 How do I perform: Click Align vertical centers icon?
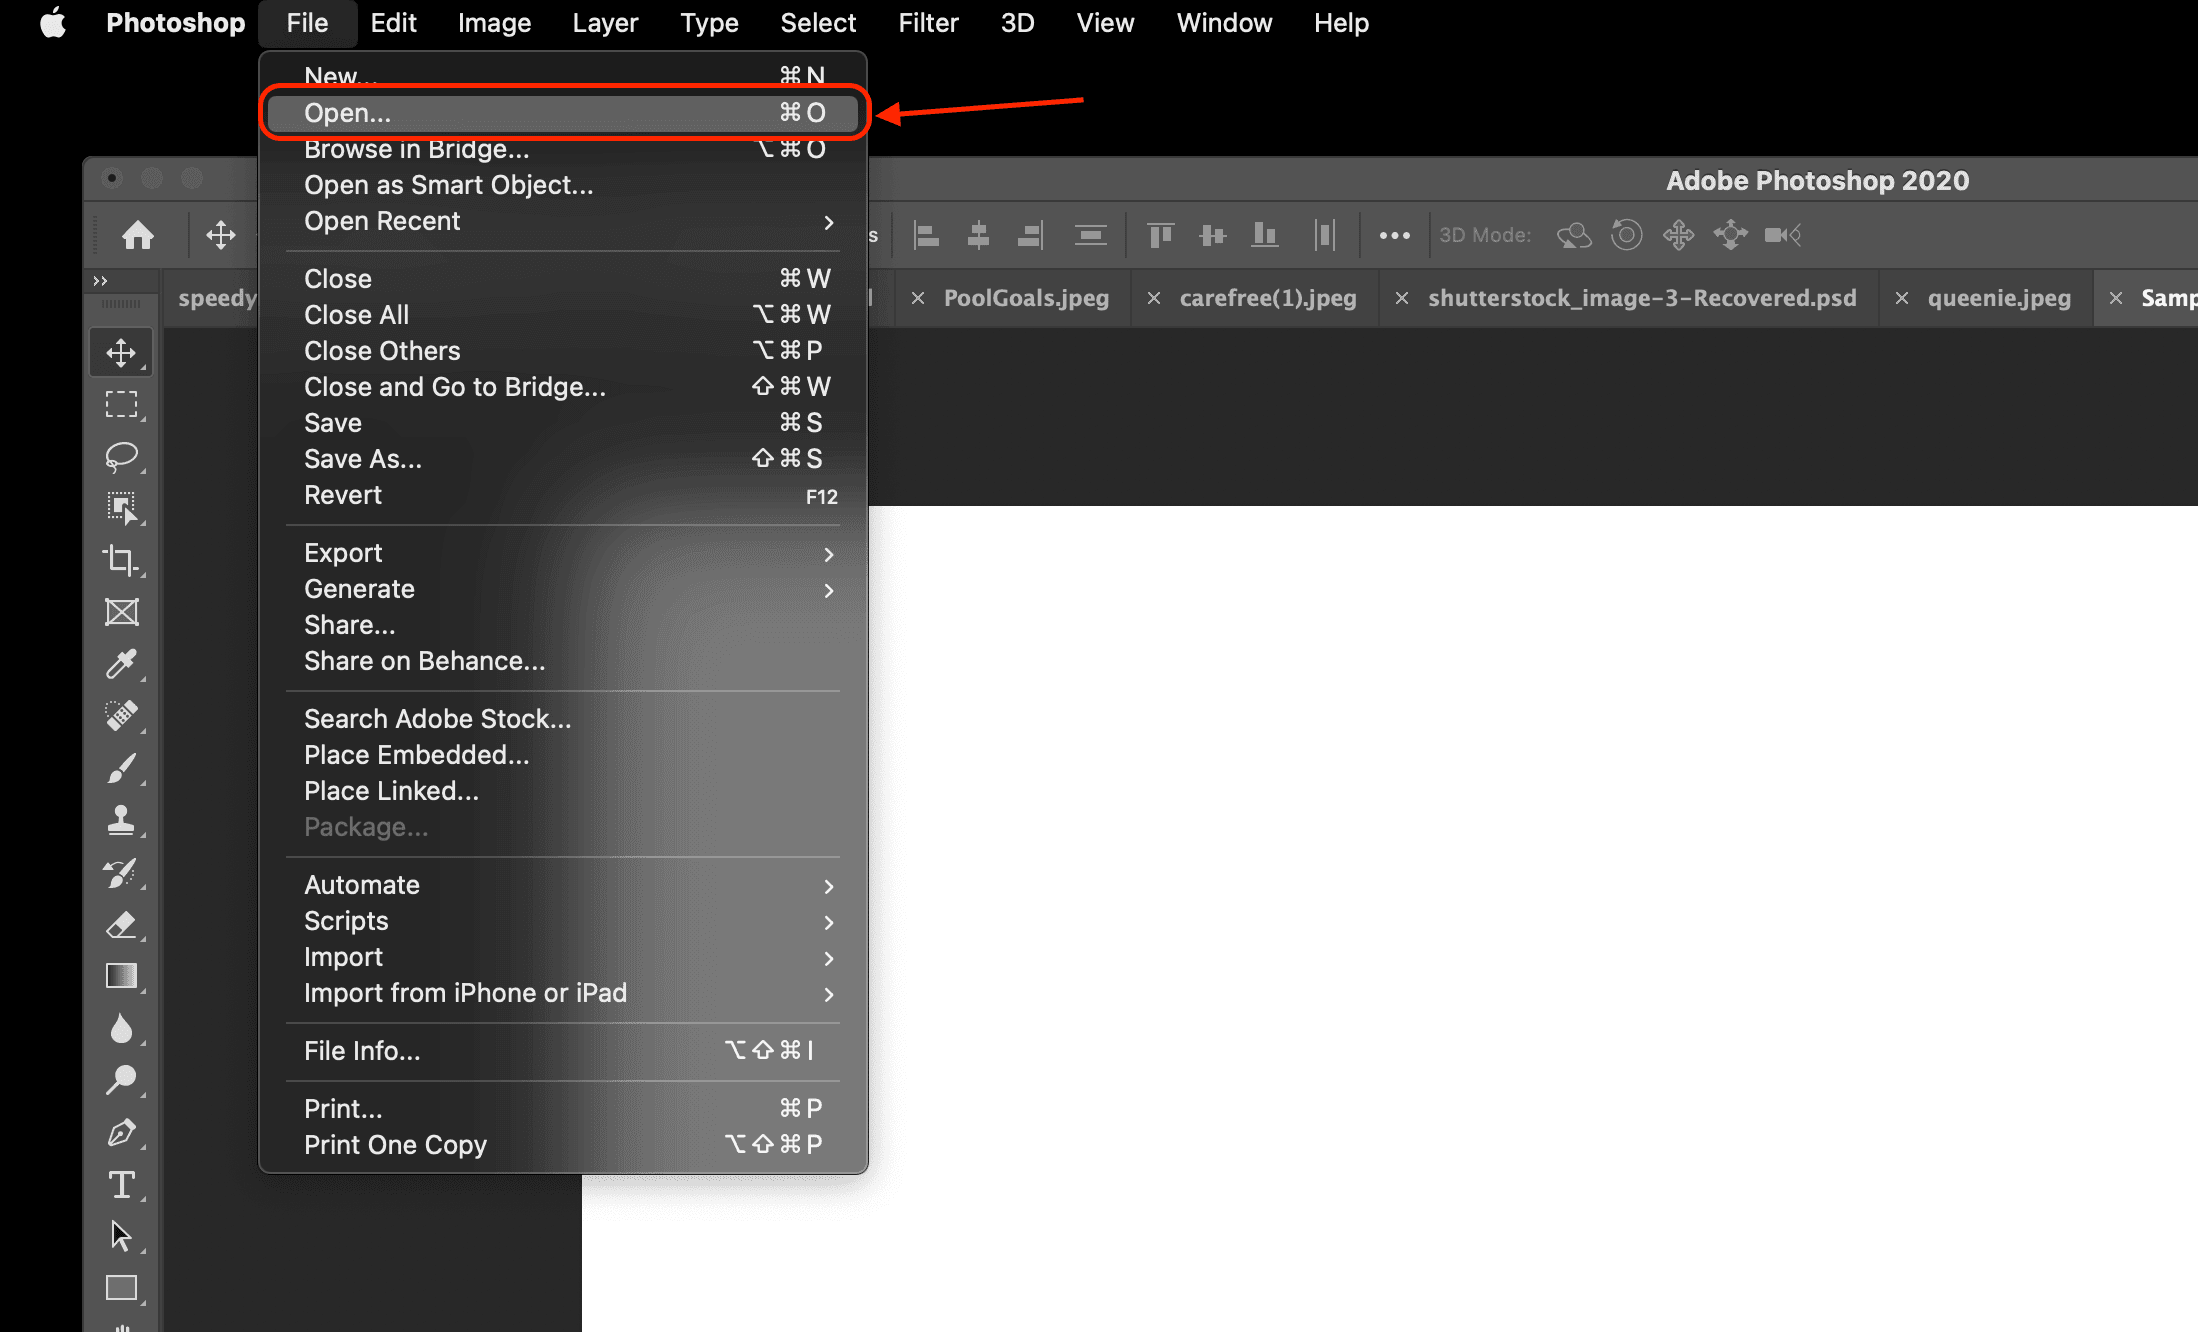(x=1213, y=235)
